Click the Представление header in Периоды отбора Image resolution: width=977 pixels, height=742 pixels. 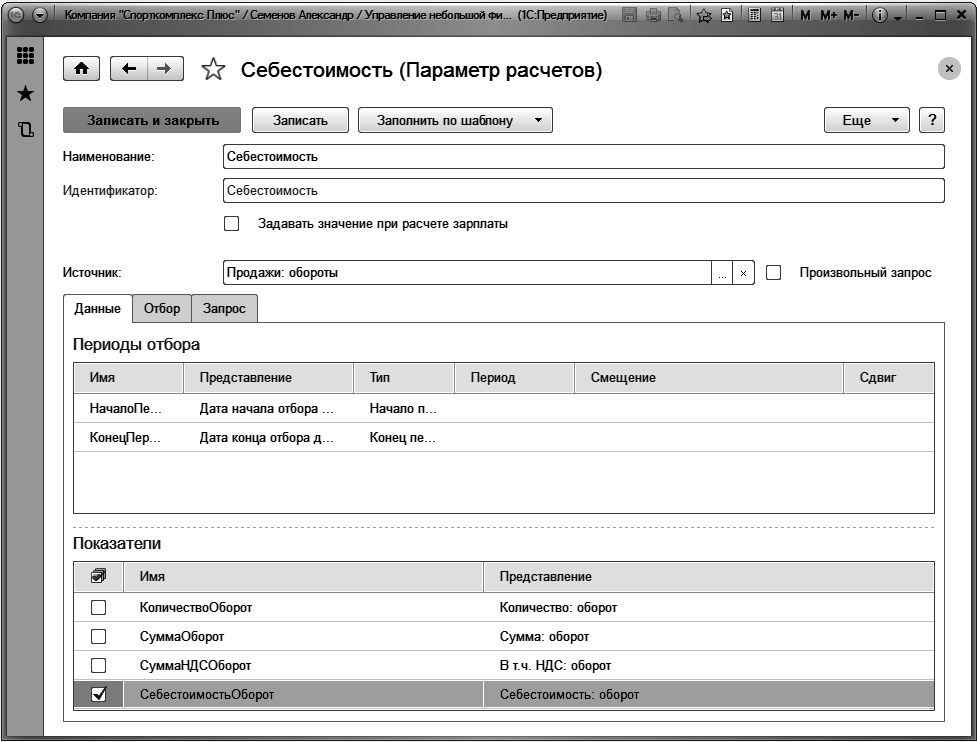pos(268,378)
